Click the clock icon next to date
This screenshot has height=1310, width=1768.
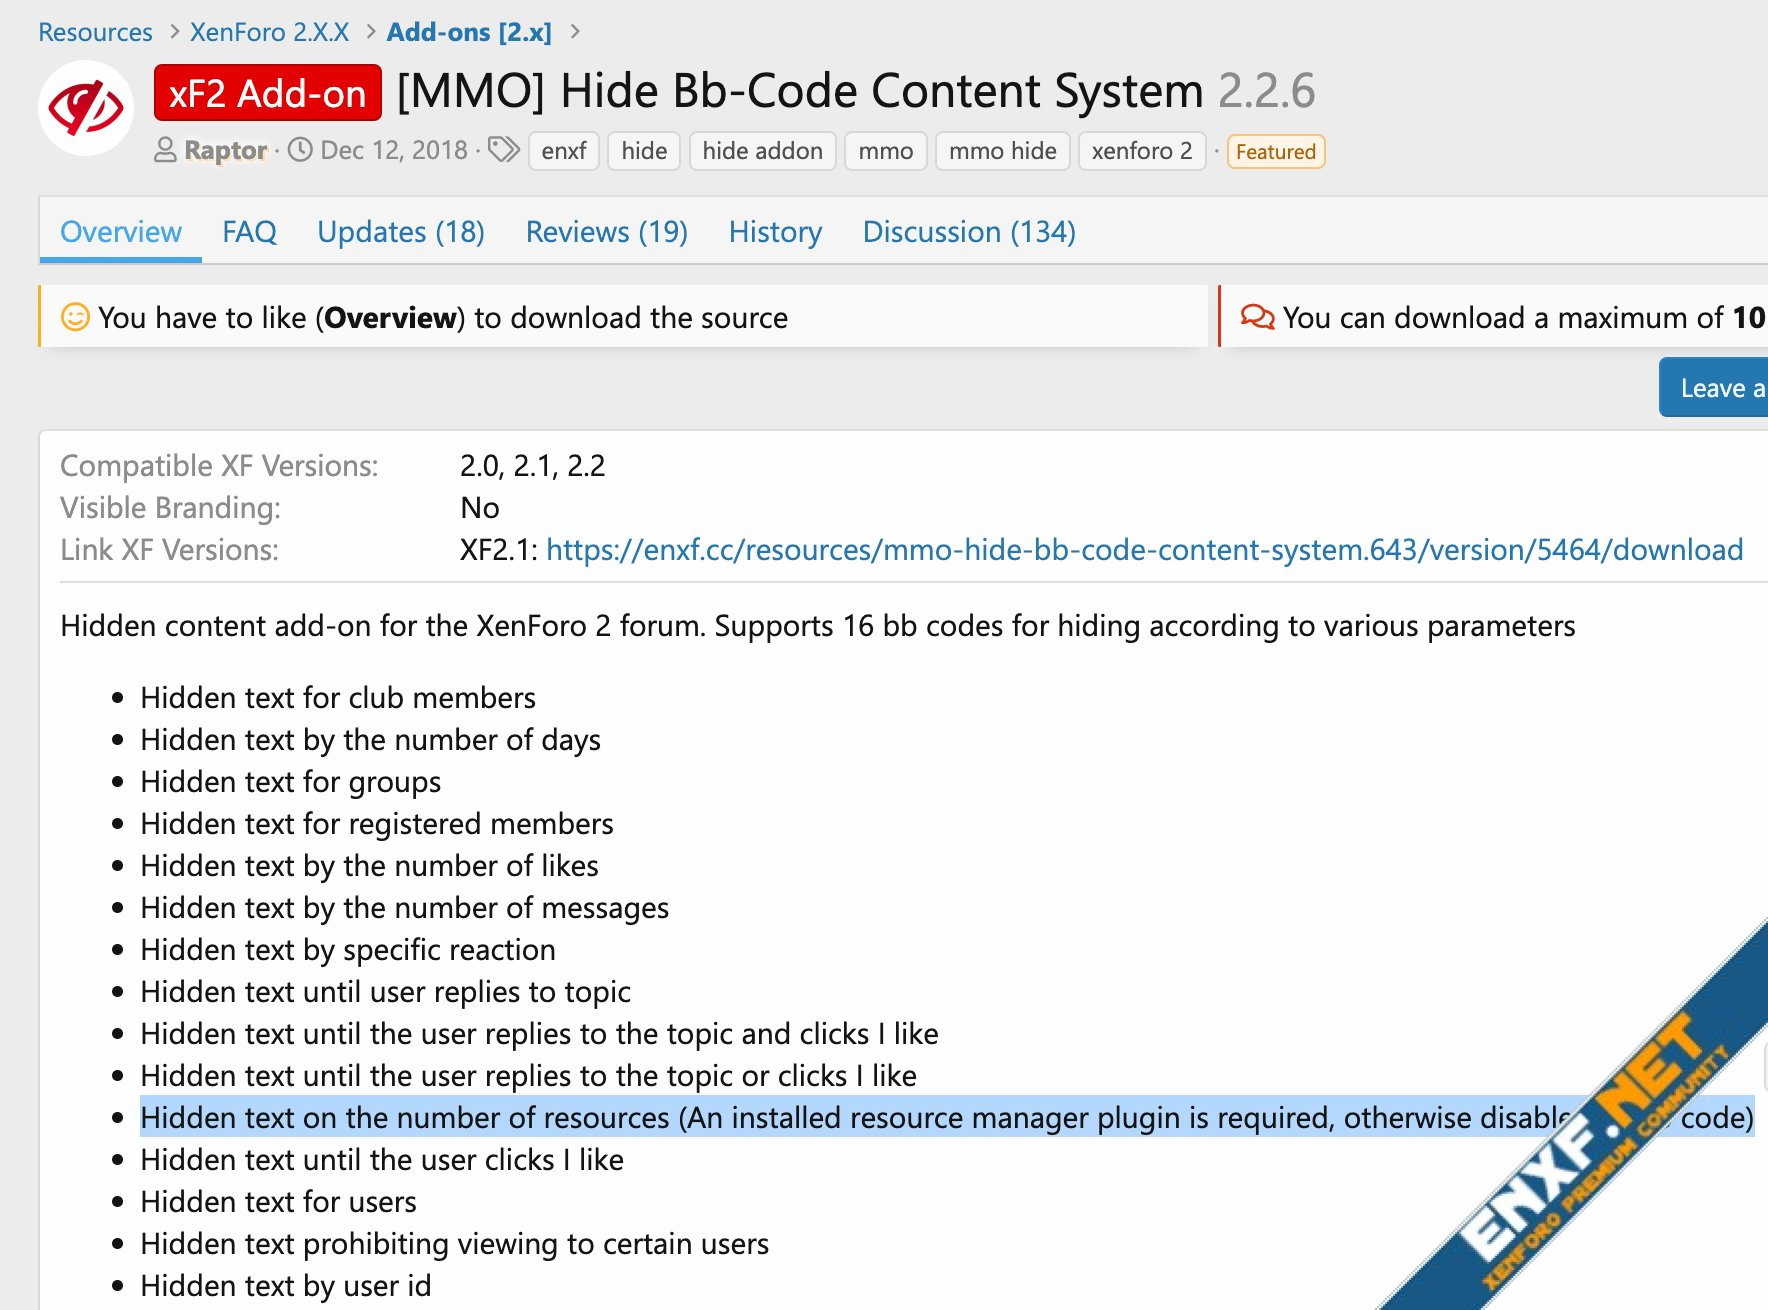tap(300, 150)
